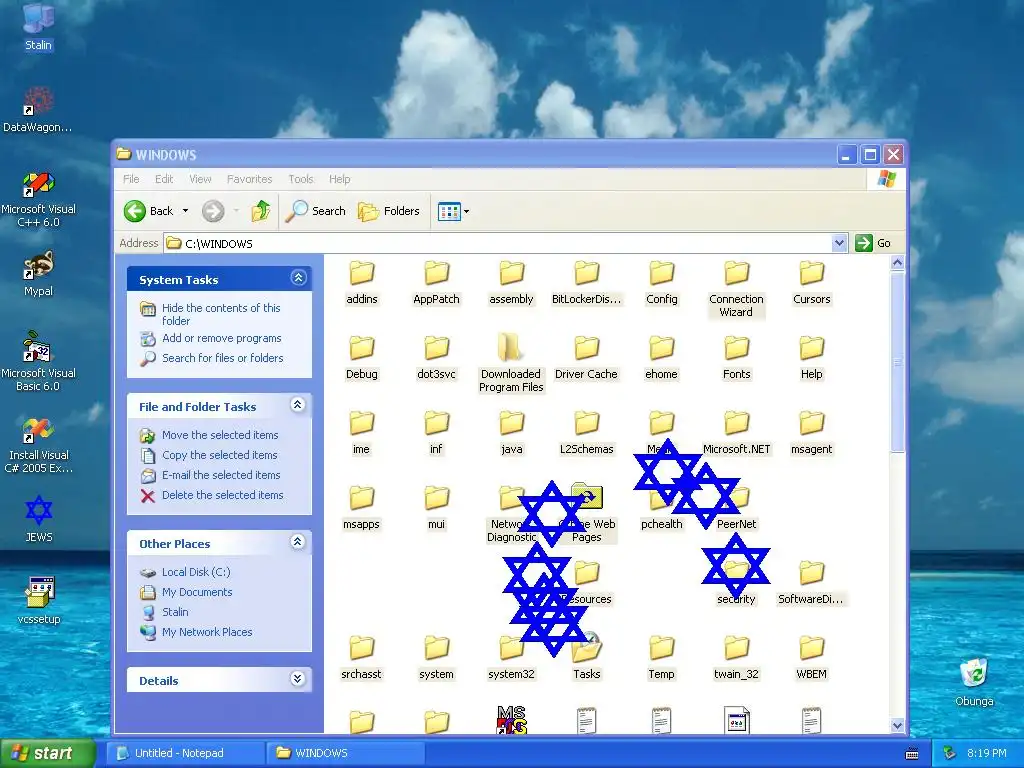Open the Views icon dropdown
This screenshot has width=1024, height=768.
point(453,211)
